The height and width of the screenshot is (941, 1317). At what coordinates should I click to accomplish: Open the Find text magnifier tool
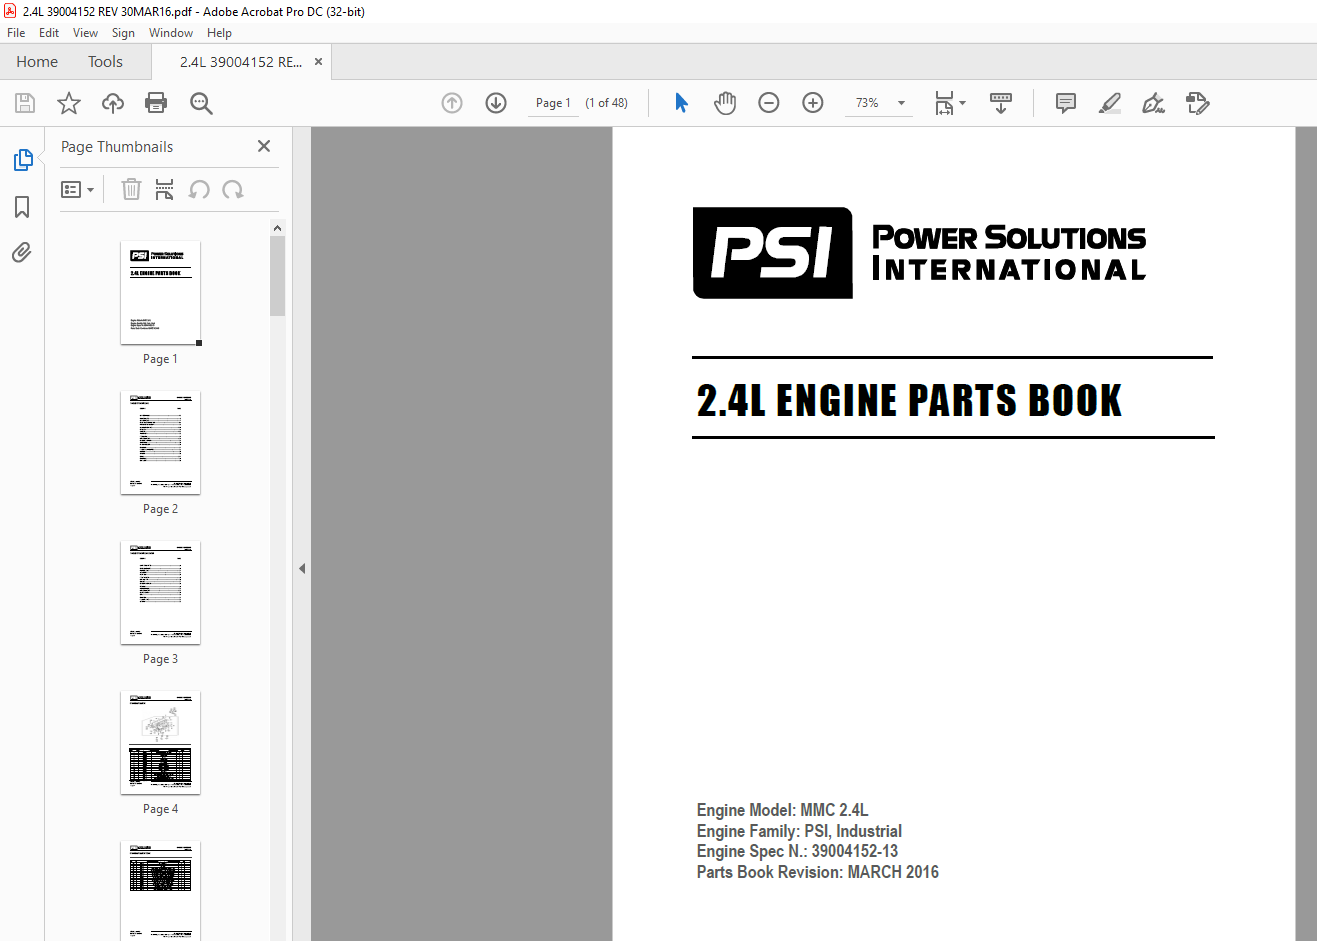[201, 103]
